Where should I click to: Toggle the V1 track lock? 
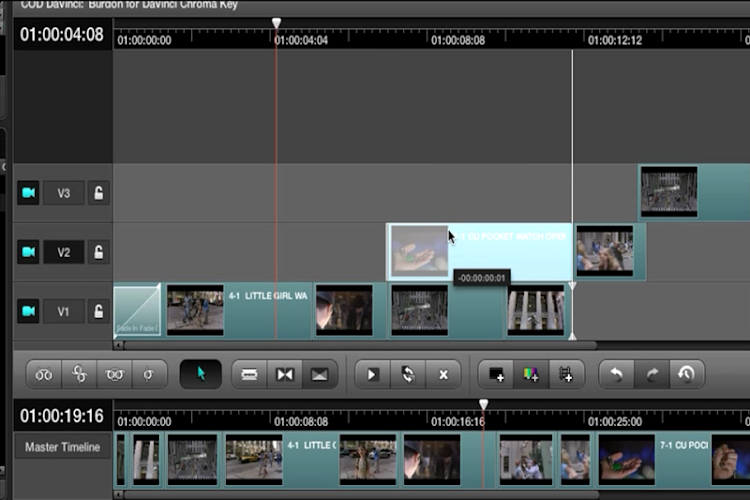point(99,311)
